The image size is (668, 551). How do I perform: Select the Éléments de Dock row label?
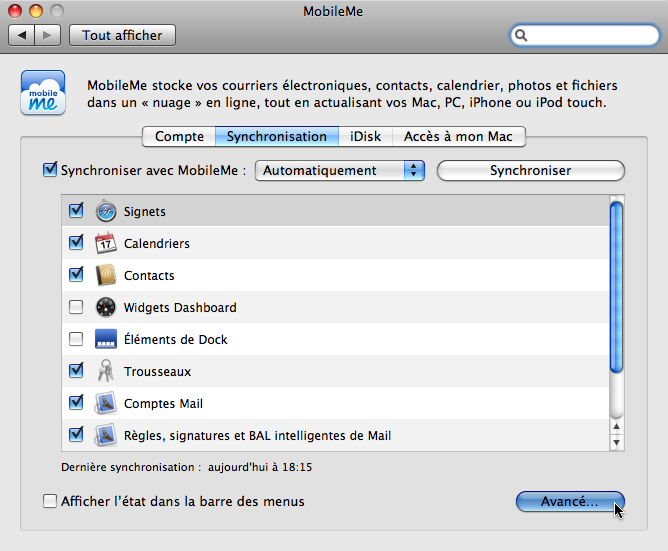[x=176, y=340]
